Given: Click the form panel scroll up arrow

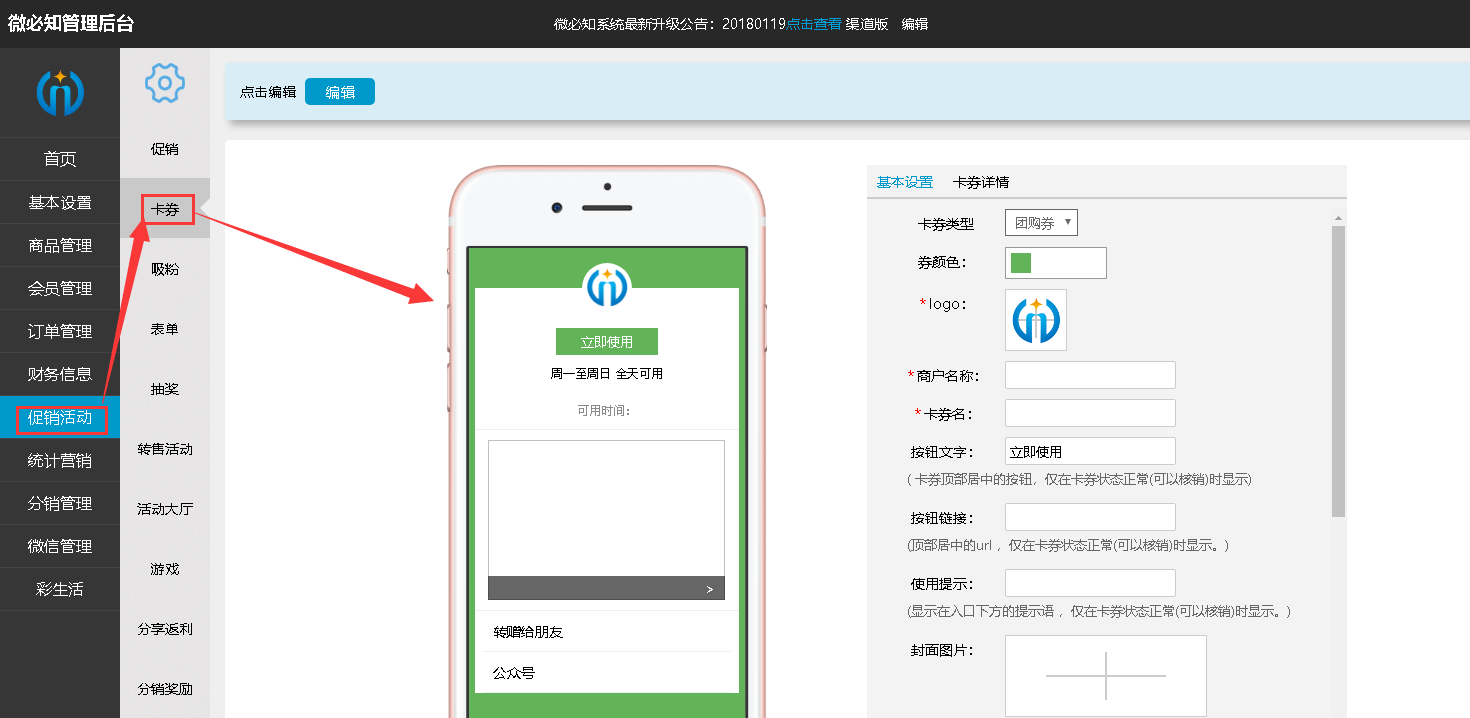Looking at the screenshot, I should pyautogui.click(x=1338, y=218).
